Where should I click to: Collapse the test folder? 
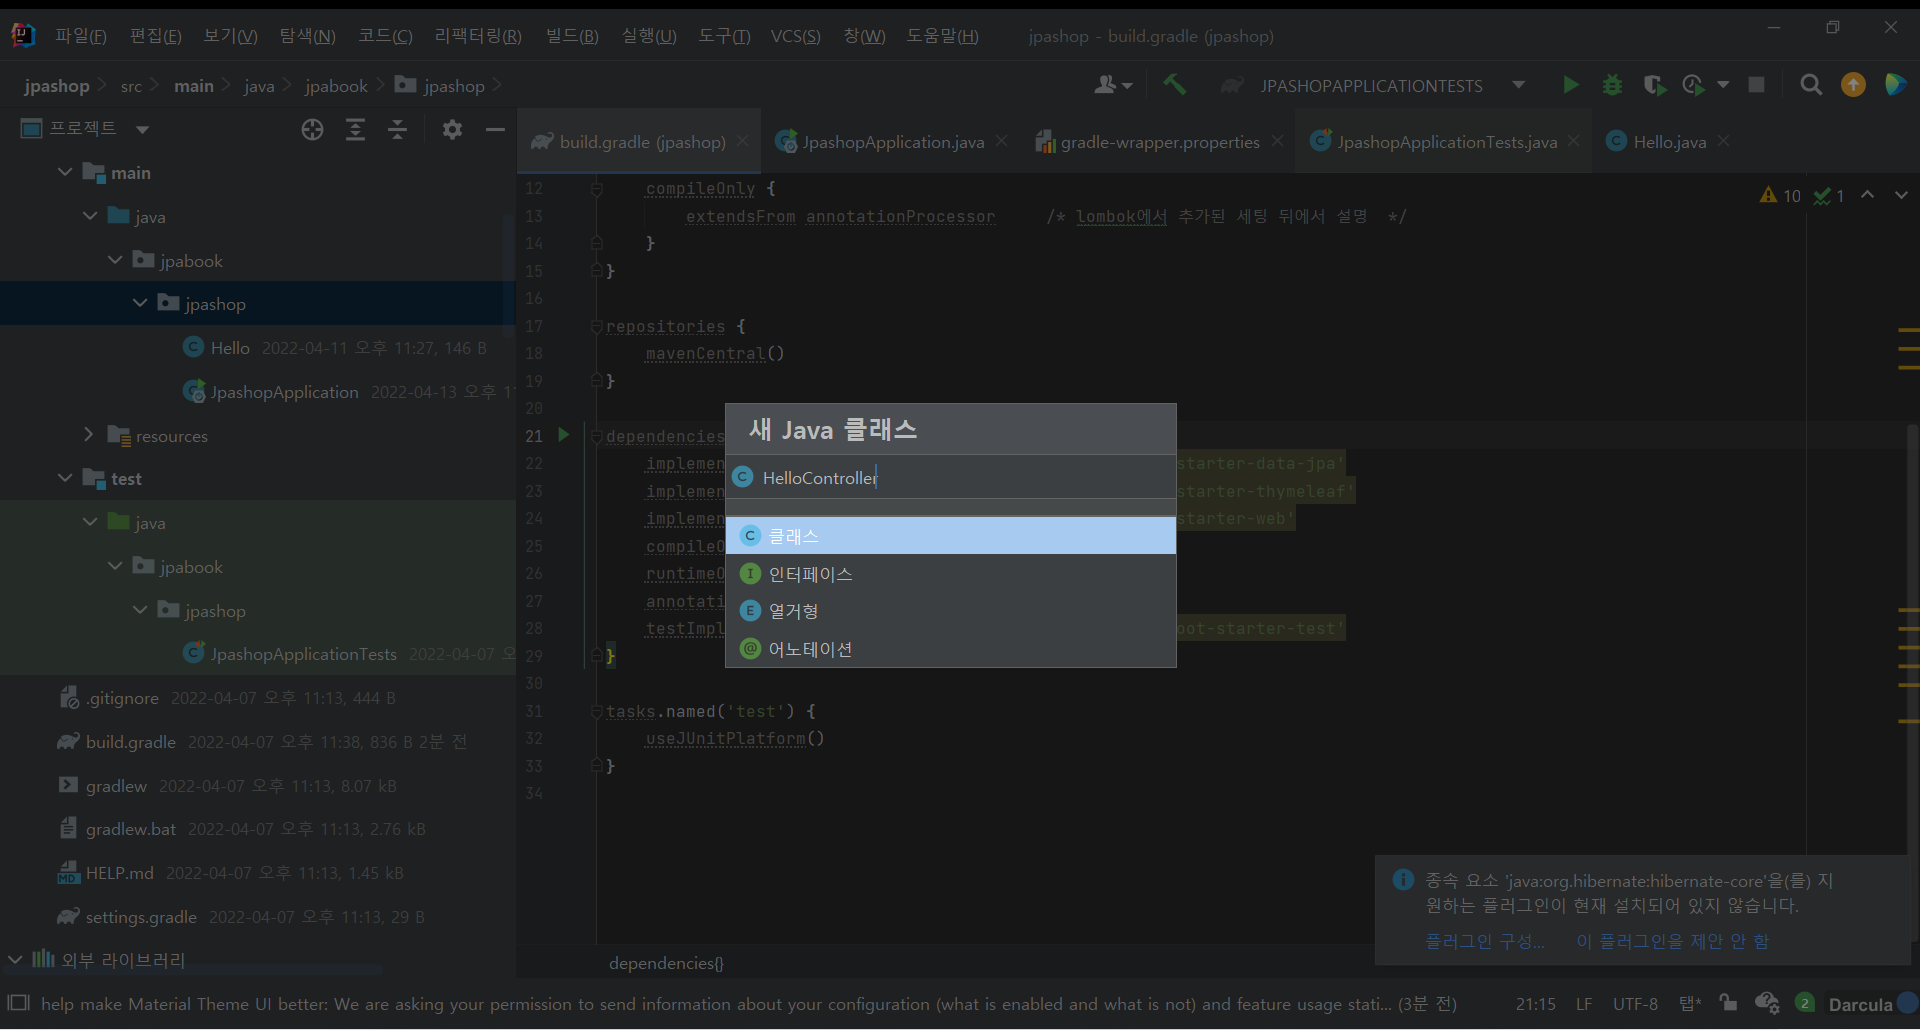click(x=65, y=478)
